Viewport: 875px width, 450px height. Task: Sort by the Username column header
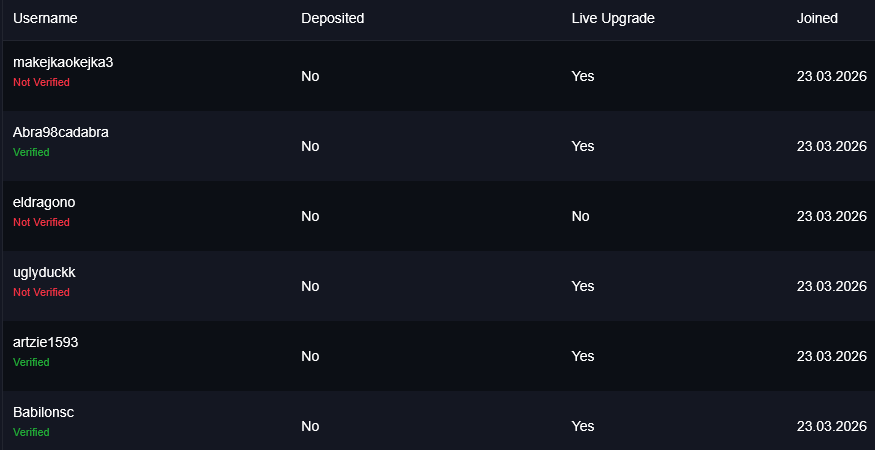45,18
